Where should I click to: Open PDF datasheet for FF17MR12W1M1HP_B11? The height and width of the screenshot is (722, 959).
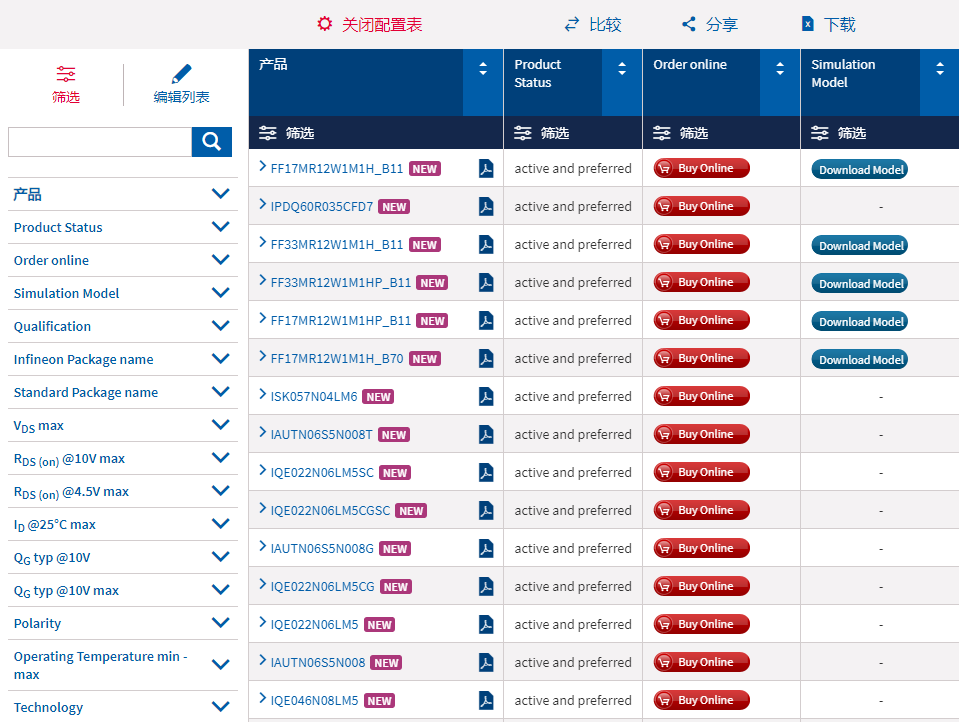click(486, 320)
